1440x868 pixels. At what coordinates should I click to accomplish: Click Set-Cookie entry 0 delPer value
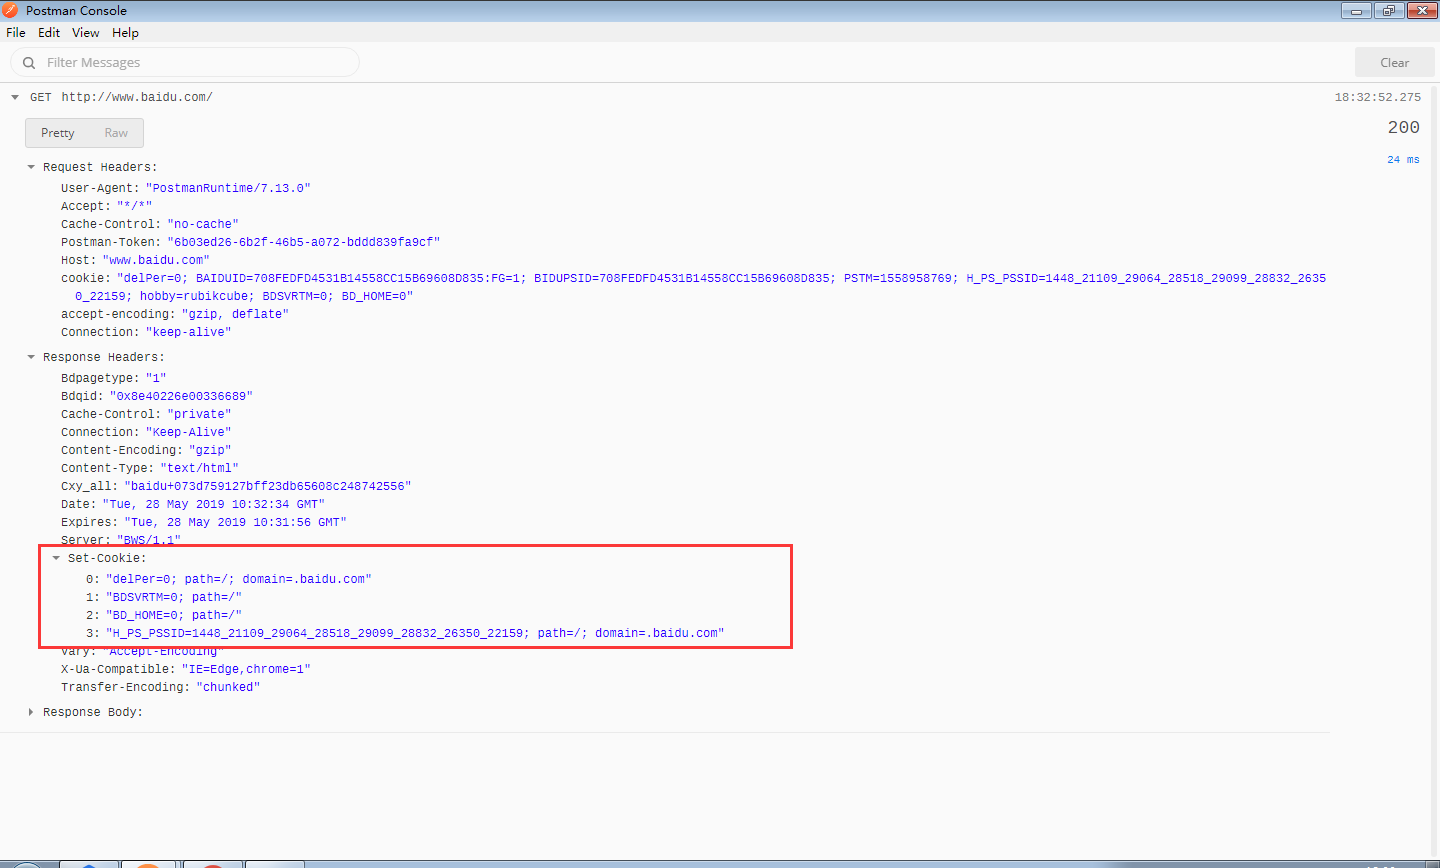pyautogui.click(x=239, y=579)
